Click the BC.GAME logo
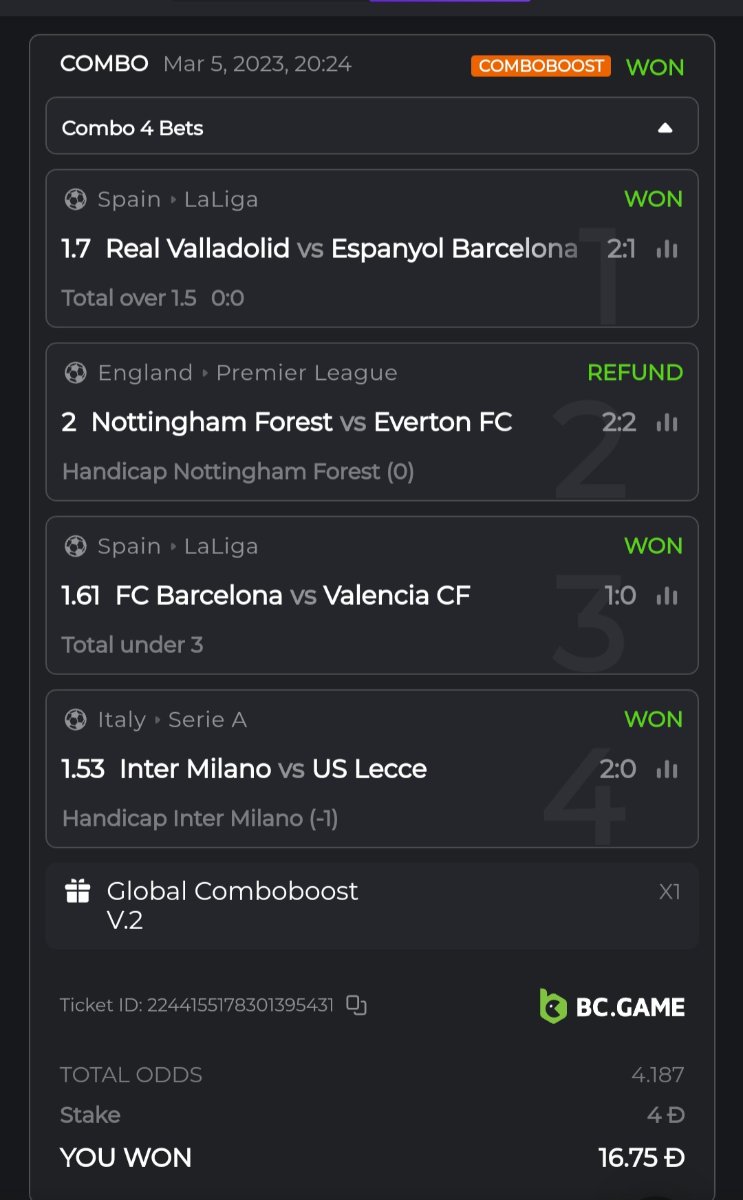This screenshot has height=1200, width=743. pos(612,1006)
